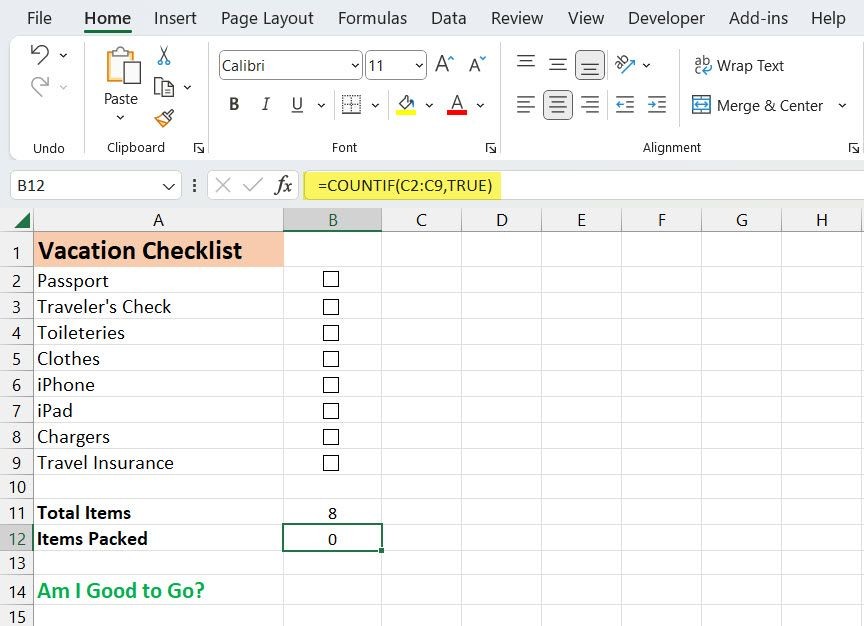Image resolution: width=864 pixels, height=626 pixels.
Task: Open the Fill Color palette arrow
Action: coord(429,105)
